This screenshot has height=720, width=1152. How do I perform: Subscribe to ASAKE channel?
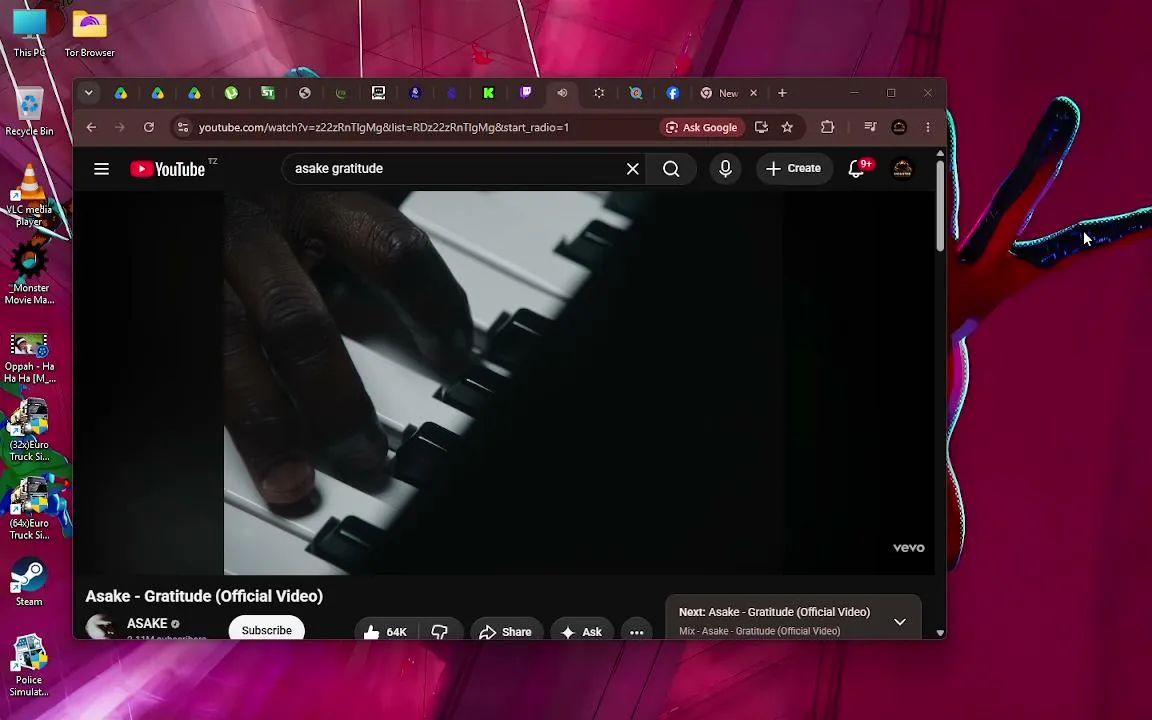point(267,630)
